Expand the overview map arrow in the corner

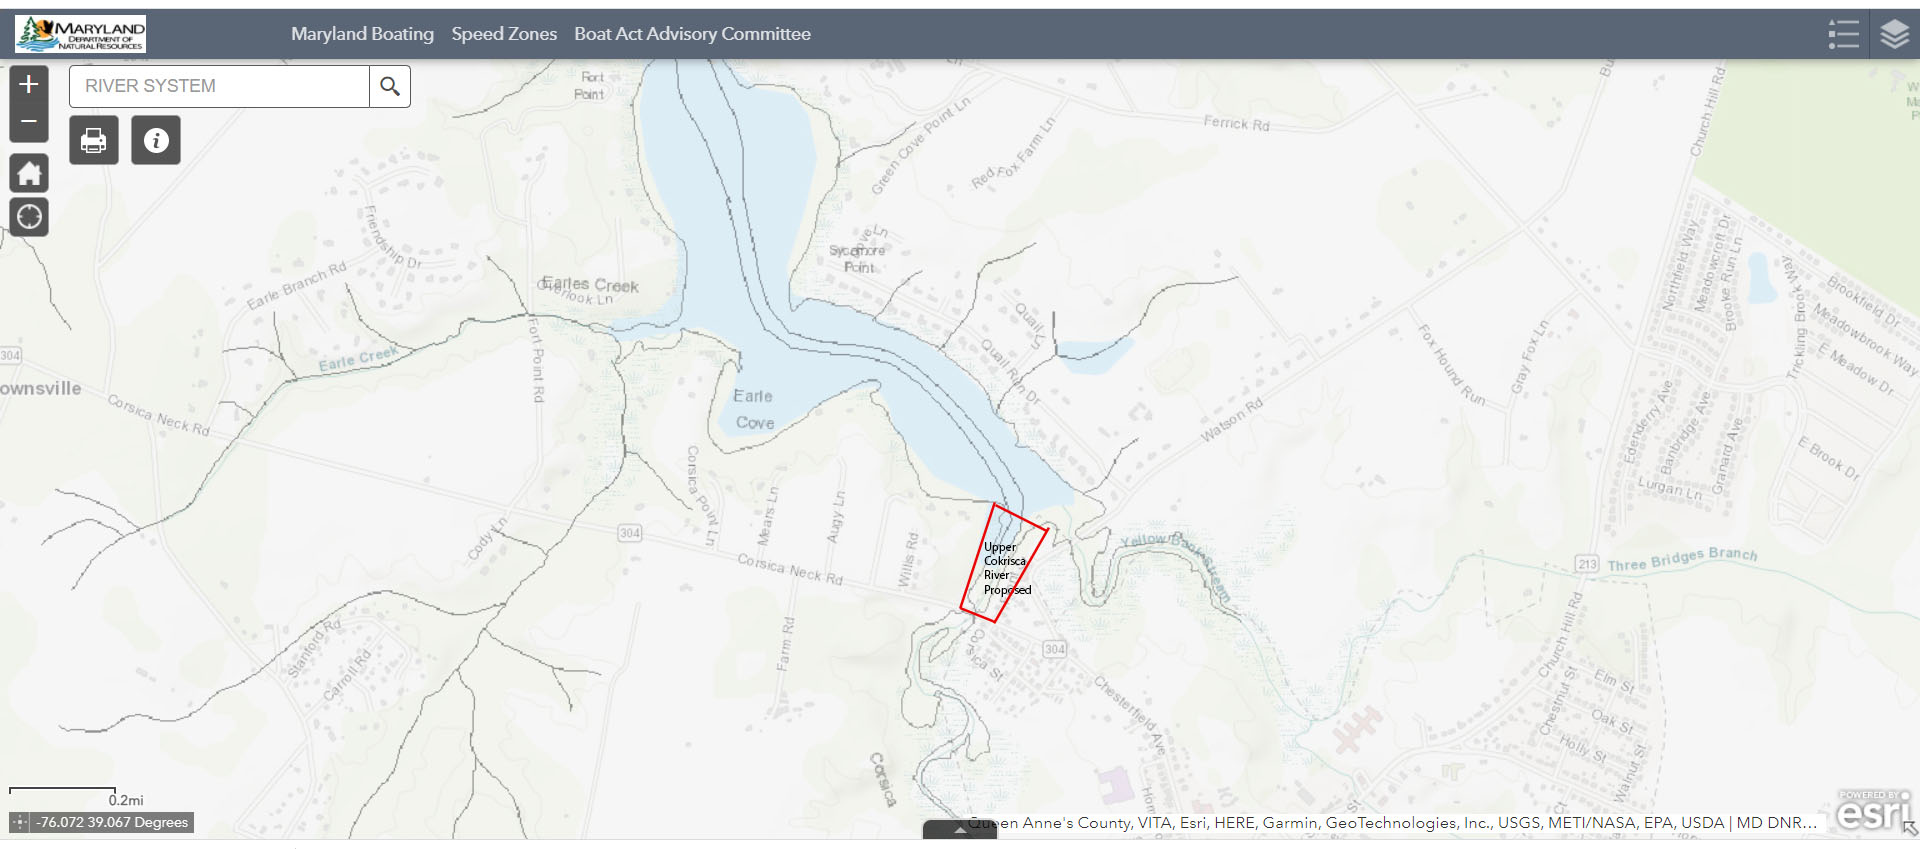tap(1910, 828)
